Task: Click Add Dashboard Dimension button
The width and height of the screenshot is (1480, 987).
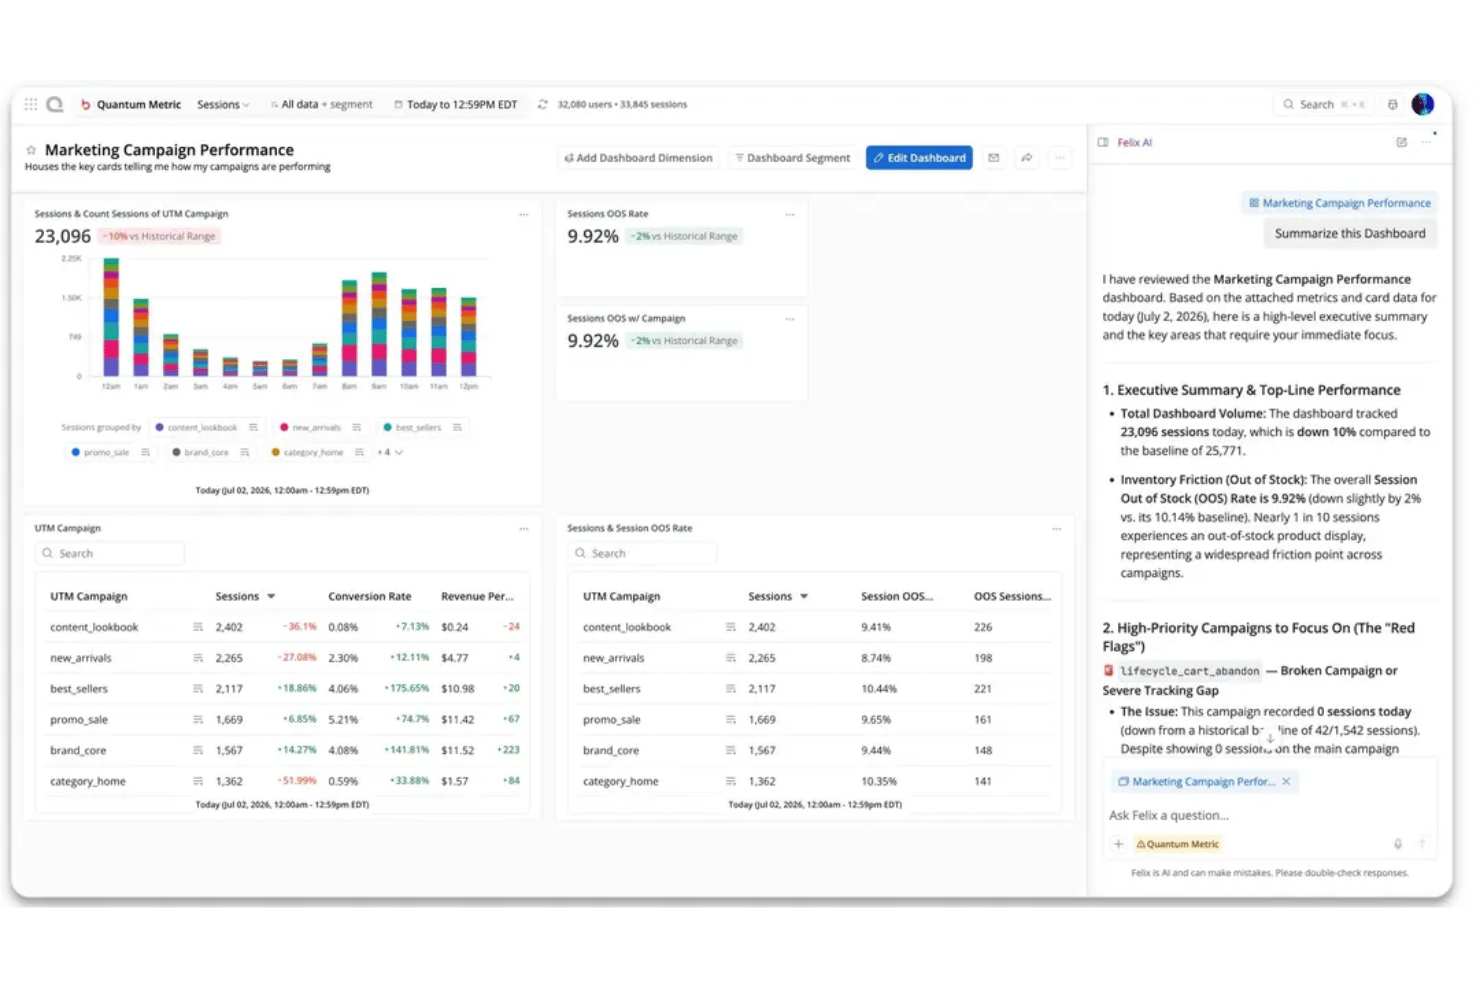Action: coord(638,158)
